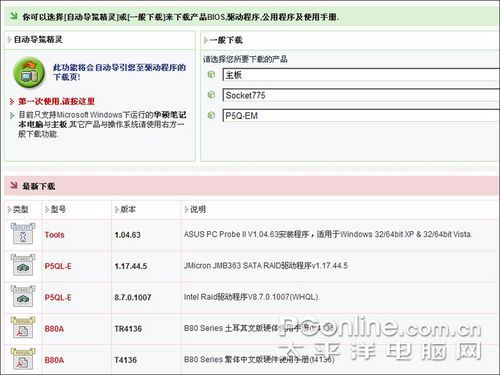The width and height of the screenshot is (500, 375).
Task: Click the auto-navigation wizard green icon
Action: (29, 73)
